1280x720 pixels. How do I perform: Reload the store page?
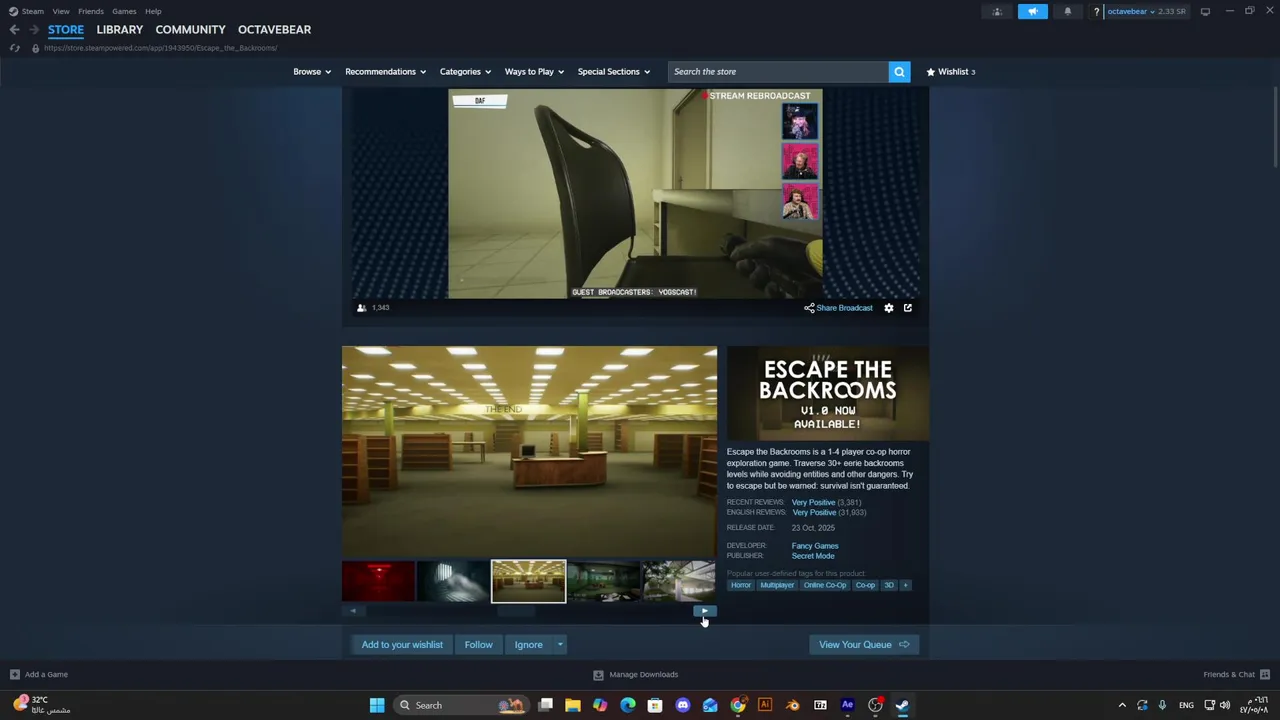coord(14,48)
